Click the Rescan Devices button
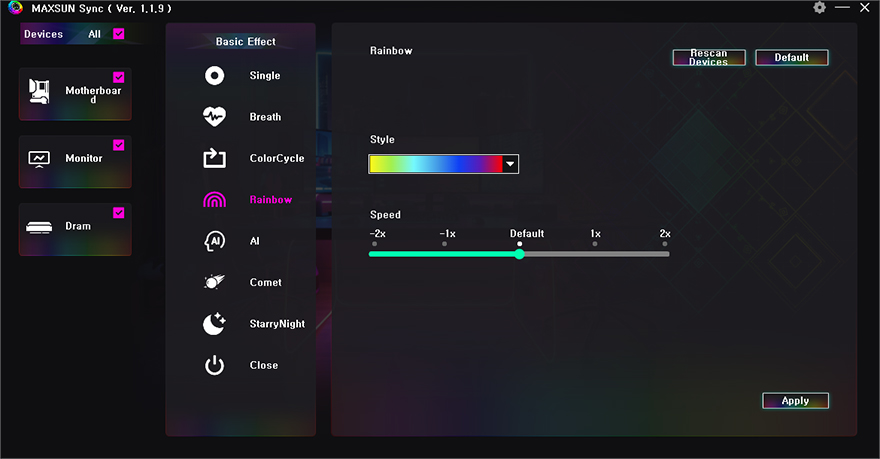Screen dimensions: 880x459 click(x=709, y=57)
